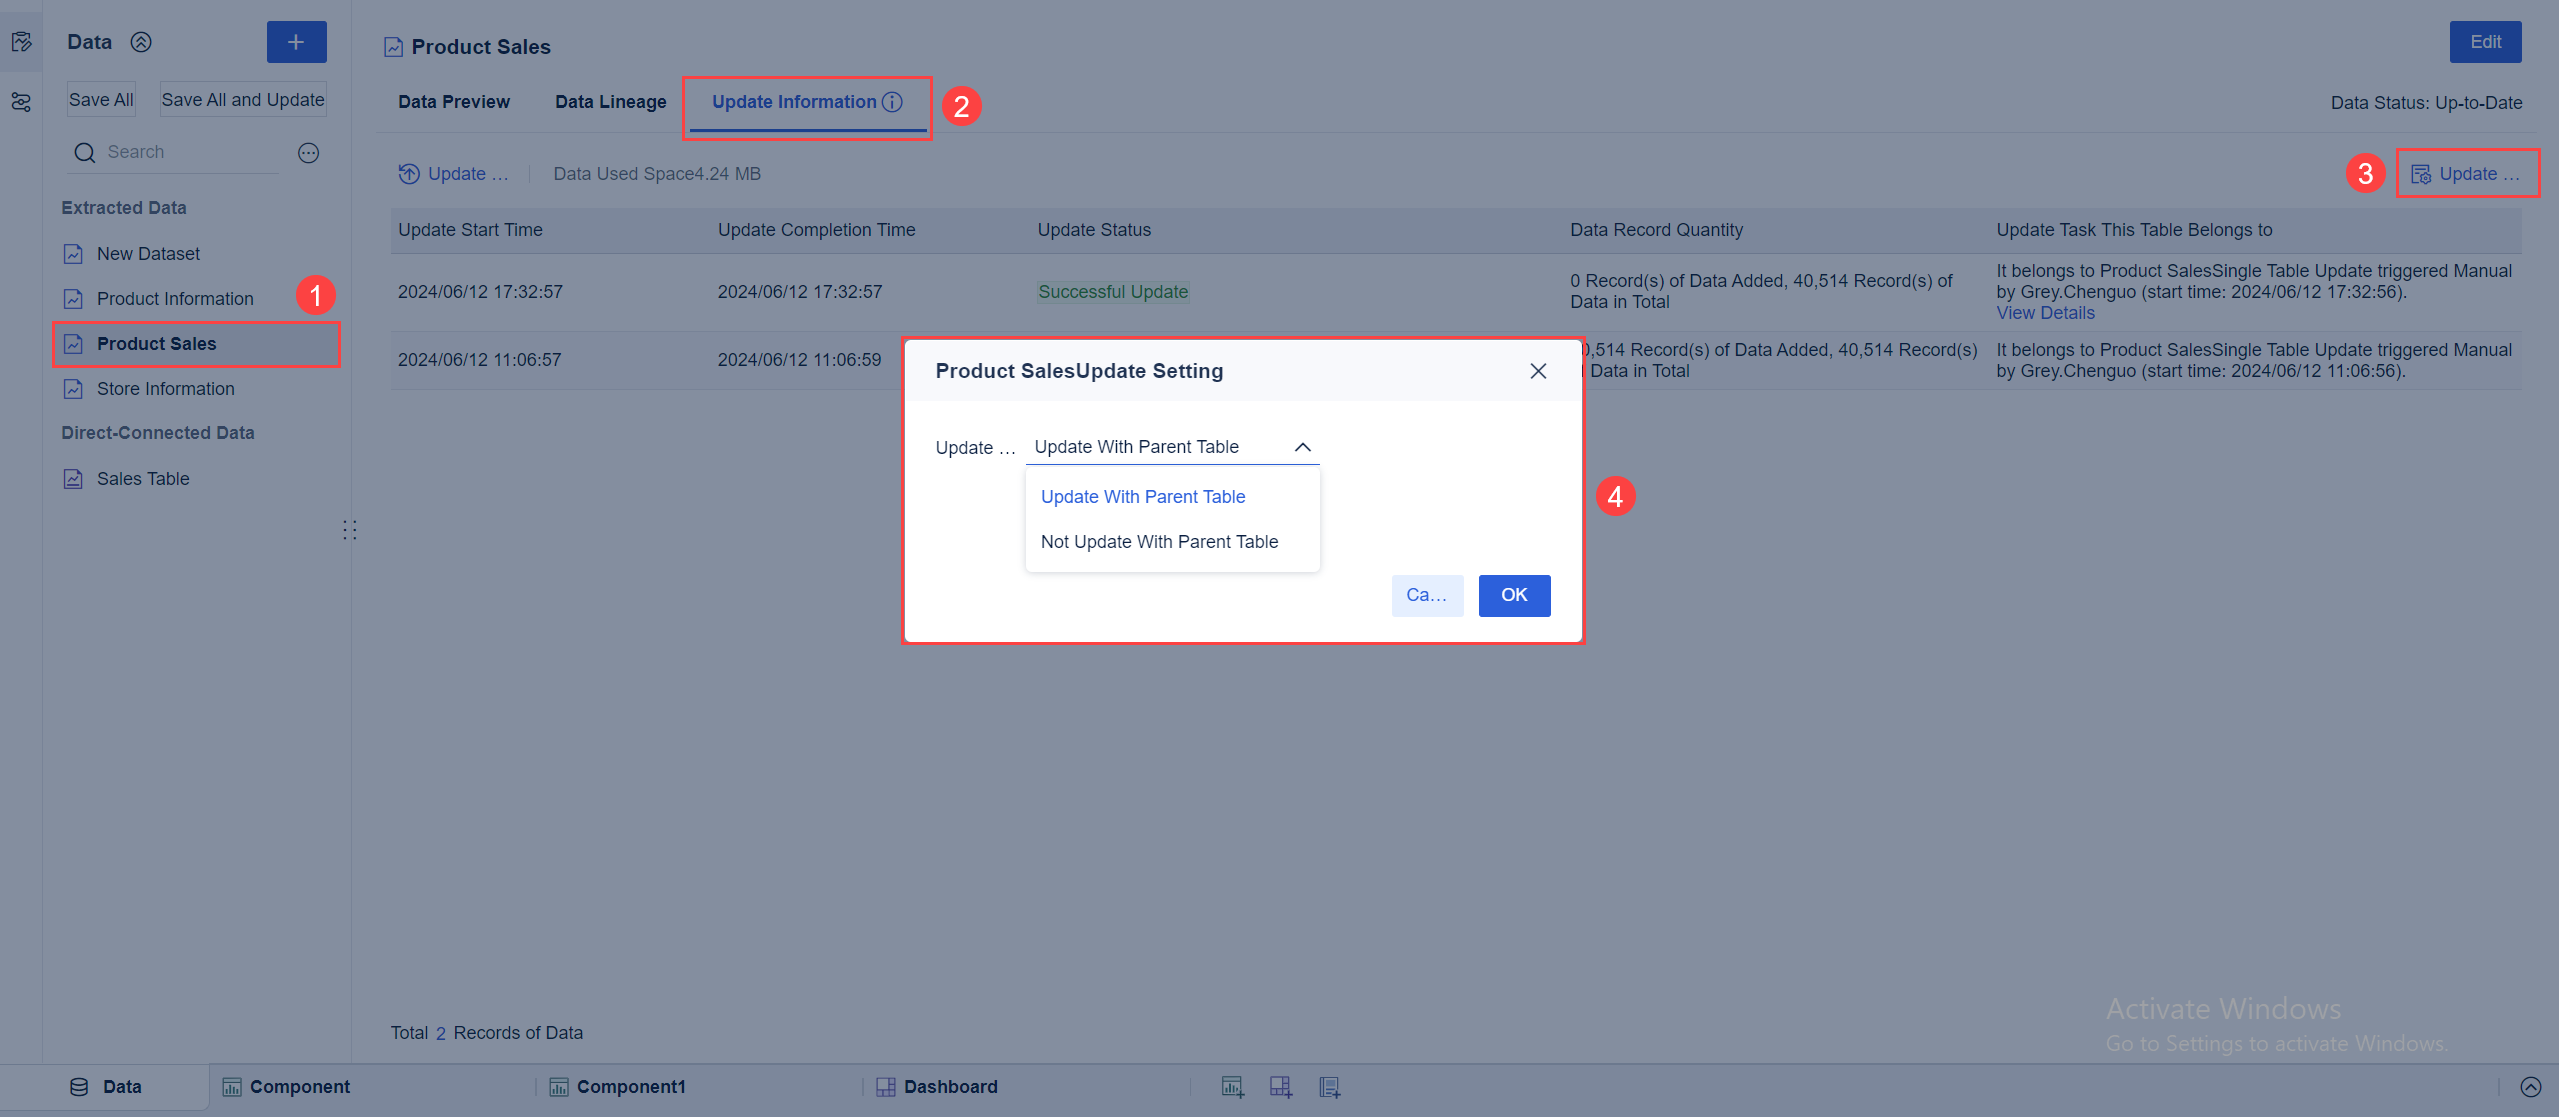Click the Data Record Quantity column header
Image resolution: width=2559 pixels, height=1117 pixels.
click(x=1656, y=230)
